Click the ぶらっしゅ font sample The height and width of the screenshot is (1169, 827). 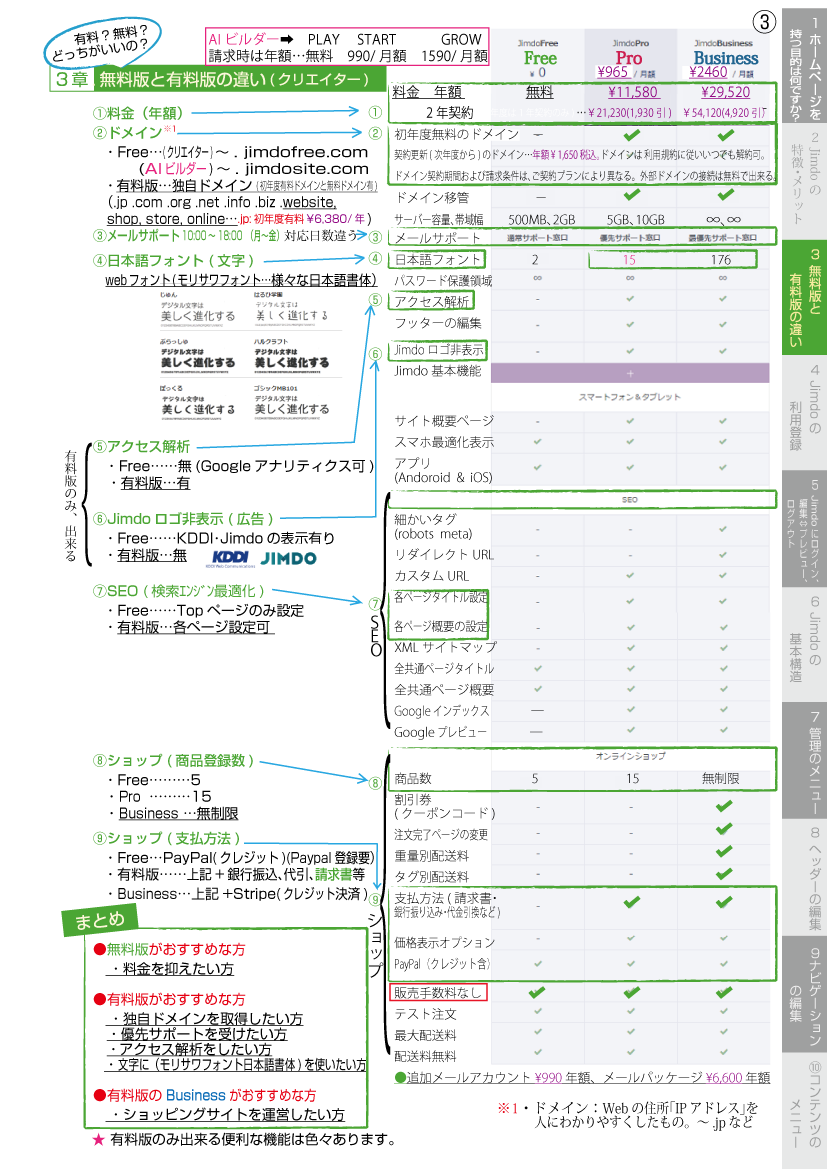click(x=198, y=356)
